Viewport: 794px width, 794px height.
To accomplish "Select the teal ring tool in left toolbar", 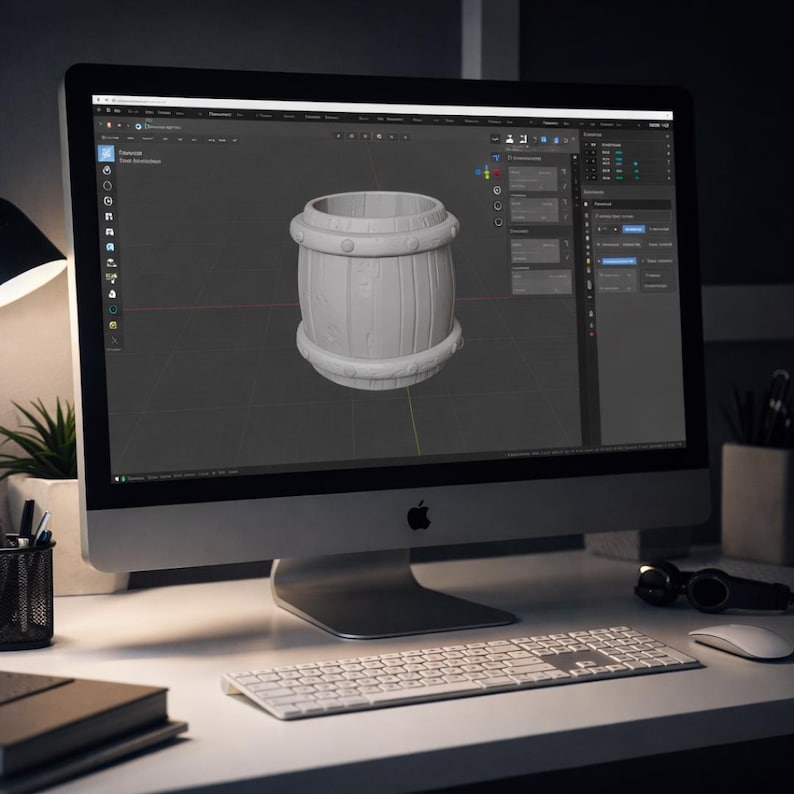I will [x=113, y=309].
